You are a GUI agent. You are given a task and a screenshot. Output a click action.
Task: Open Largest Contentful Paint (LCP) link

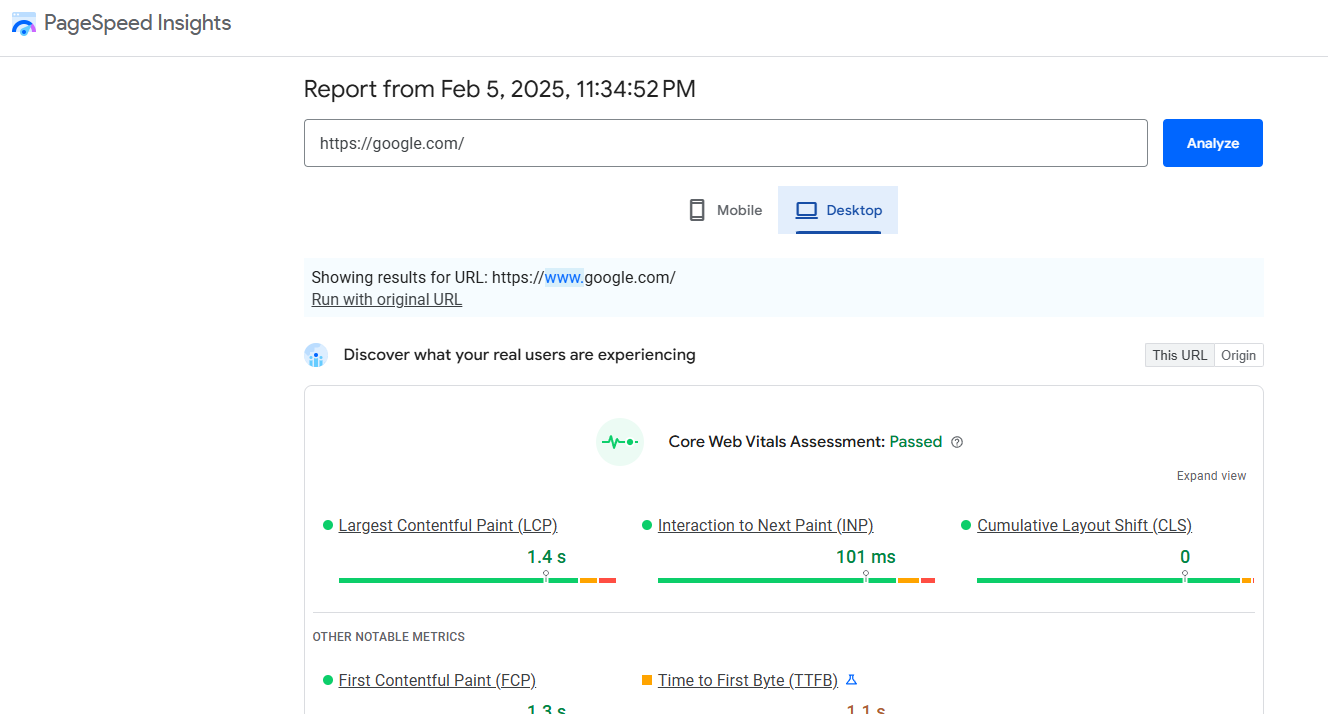[x=447, y=525]
